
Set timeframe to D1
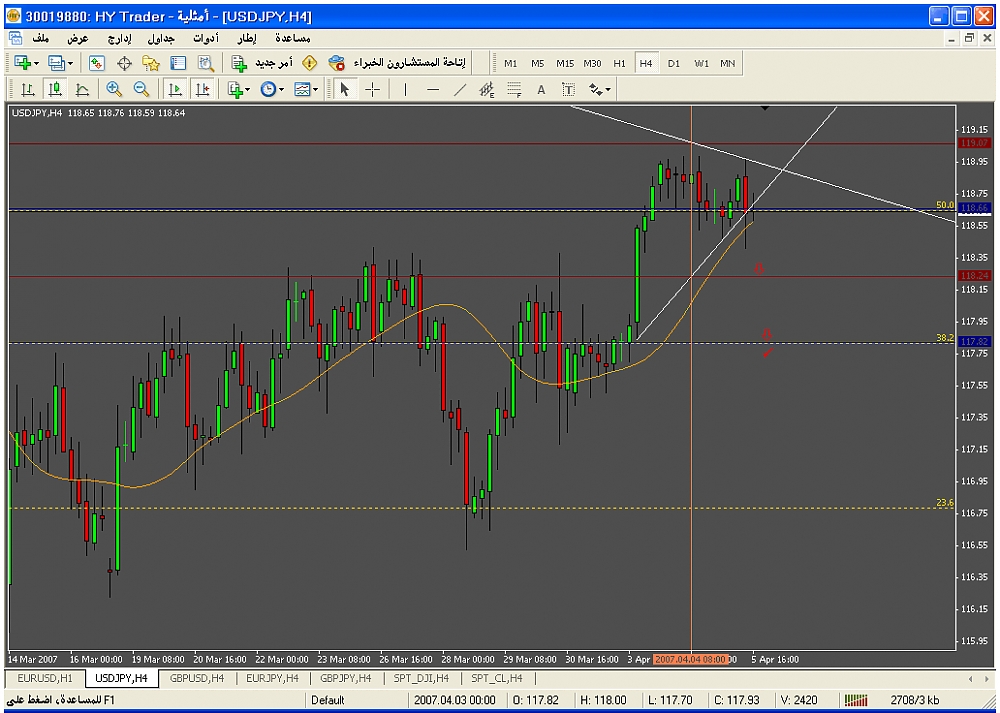[x=673, y=63]
